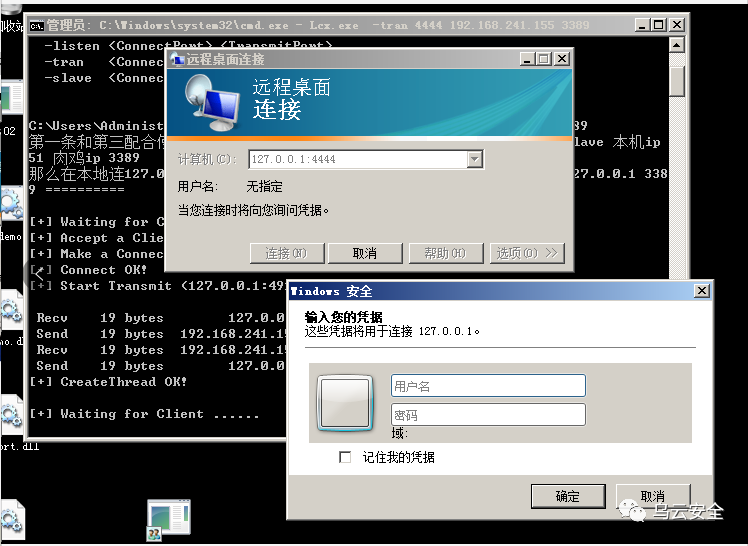This screenshot has height=546, width=748.
Task: Select the gear file icon above 'demo'
Action: click(10, 205)
